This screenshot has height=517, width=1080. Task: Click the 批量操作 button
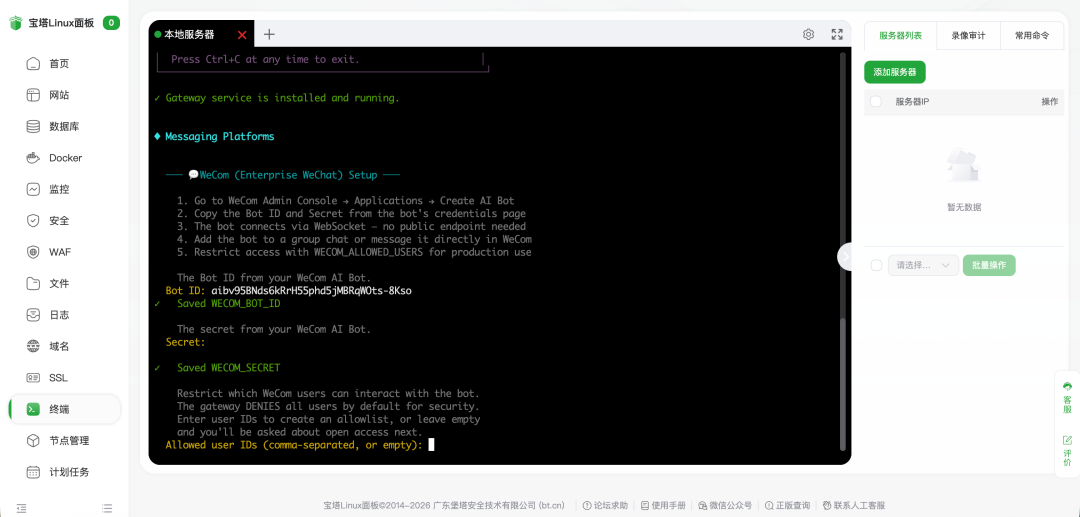click(989, 265)
